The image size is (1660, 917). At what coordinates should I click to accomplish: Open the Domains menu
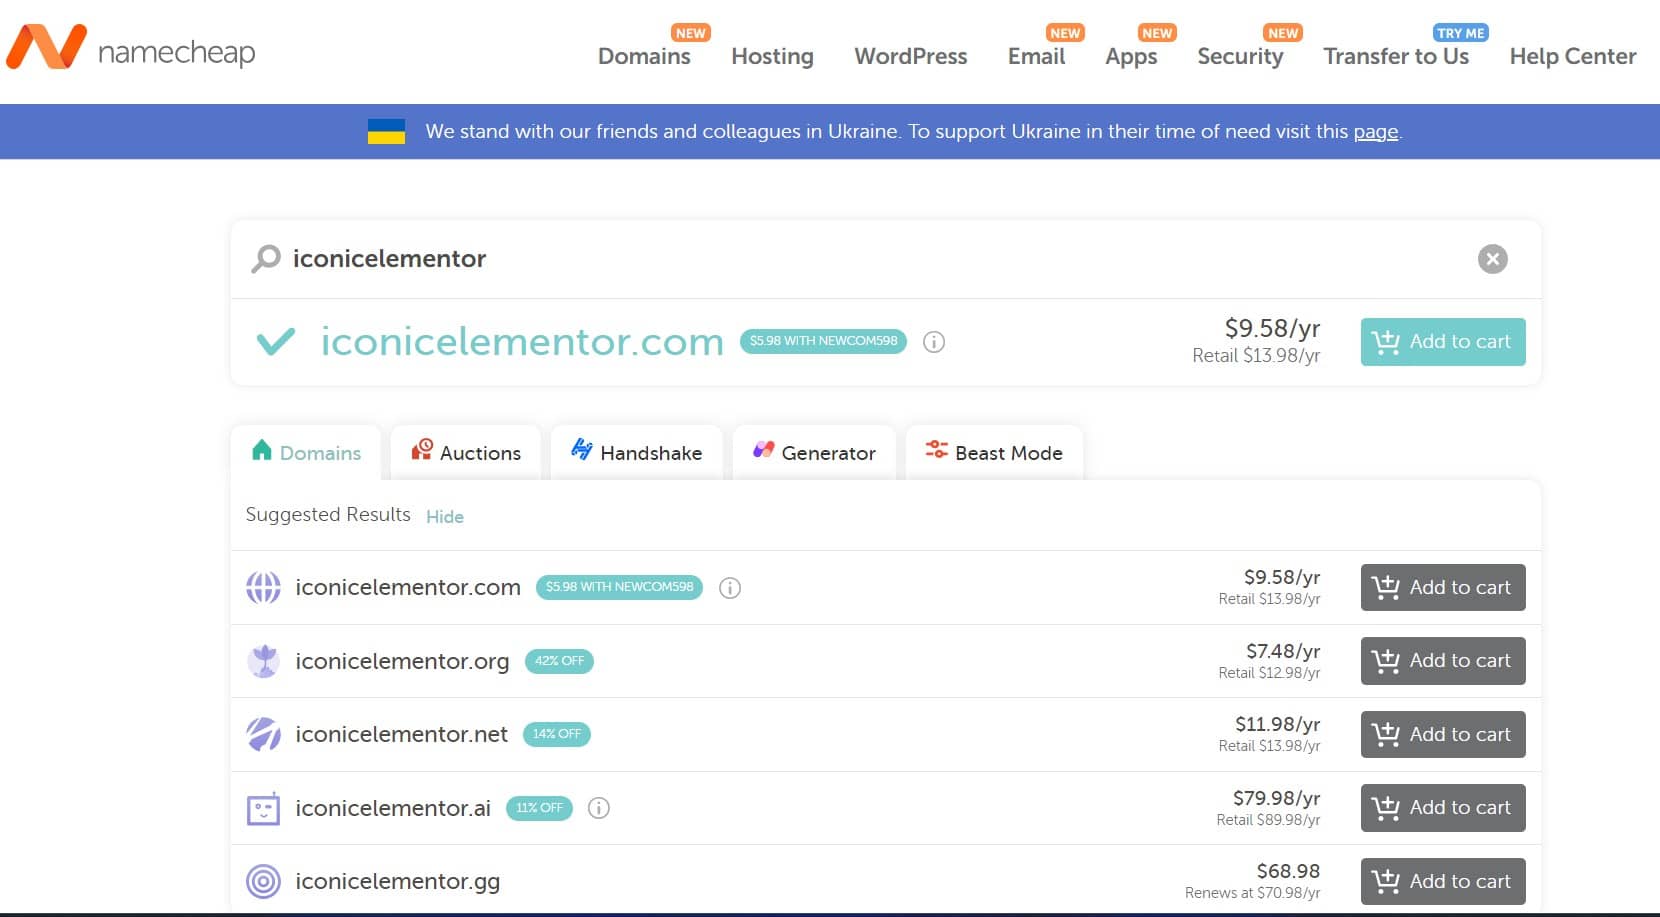(644, 56)
